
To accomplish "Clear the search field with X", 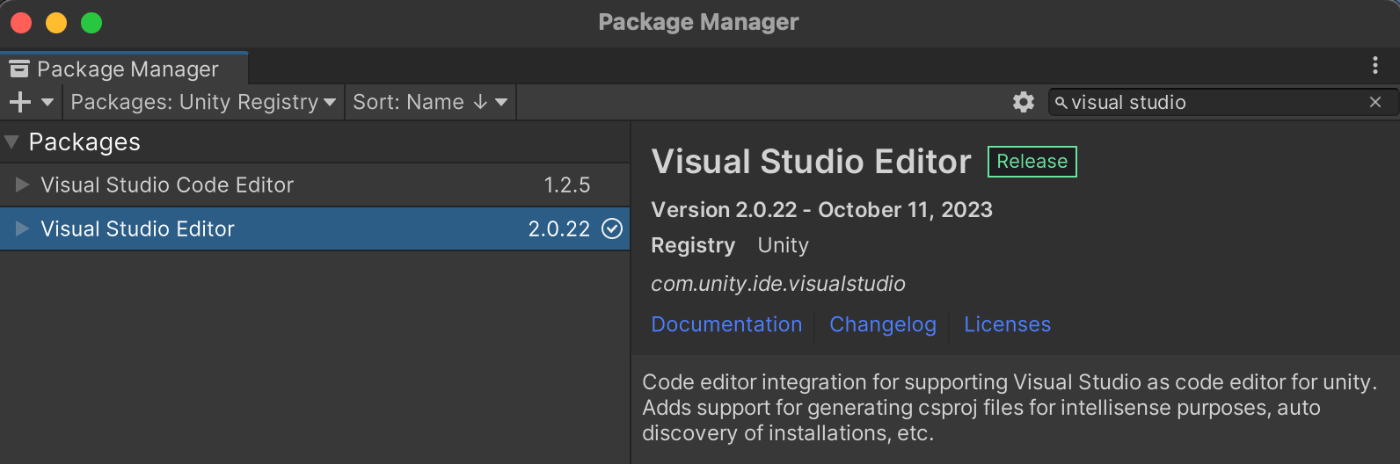I will pyautogui.click(x=1375, y=102).
